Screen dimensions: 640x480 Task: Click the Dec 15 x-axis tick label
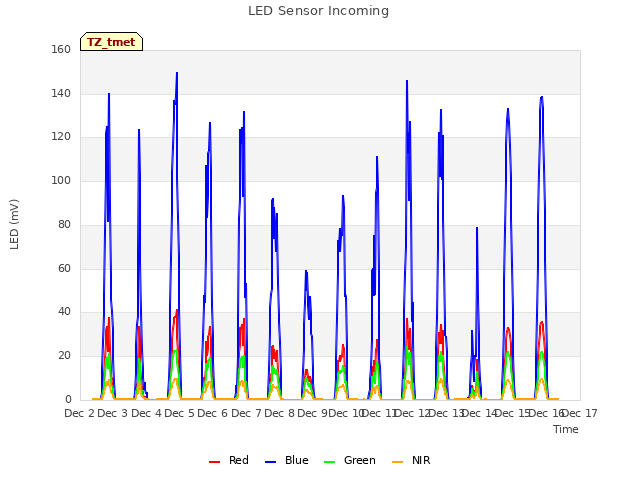click(513, 413)
